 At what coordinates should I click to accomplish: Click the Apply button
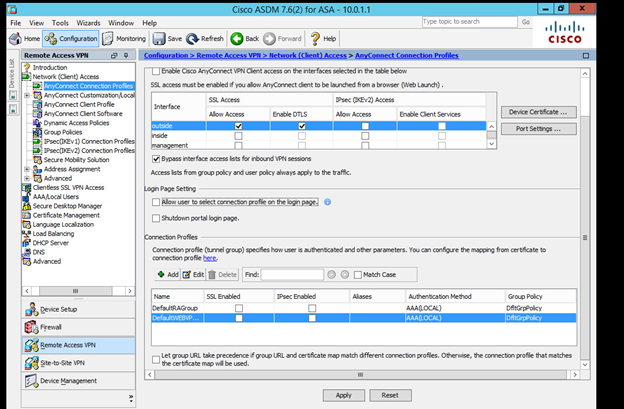coord(343,395)
